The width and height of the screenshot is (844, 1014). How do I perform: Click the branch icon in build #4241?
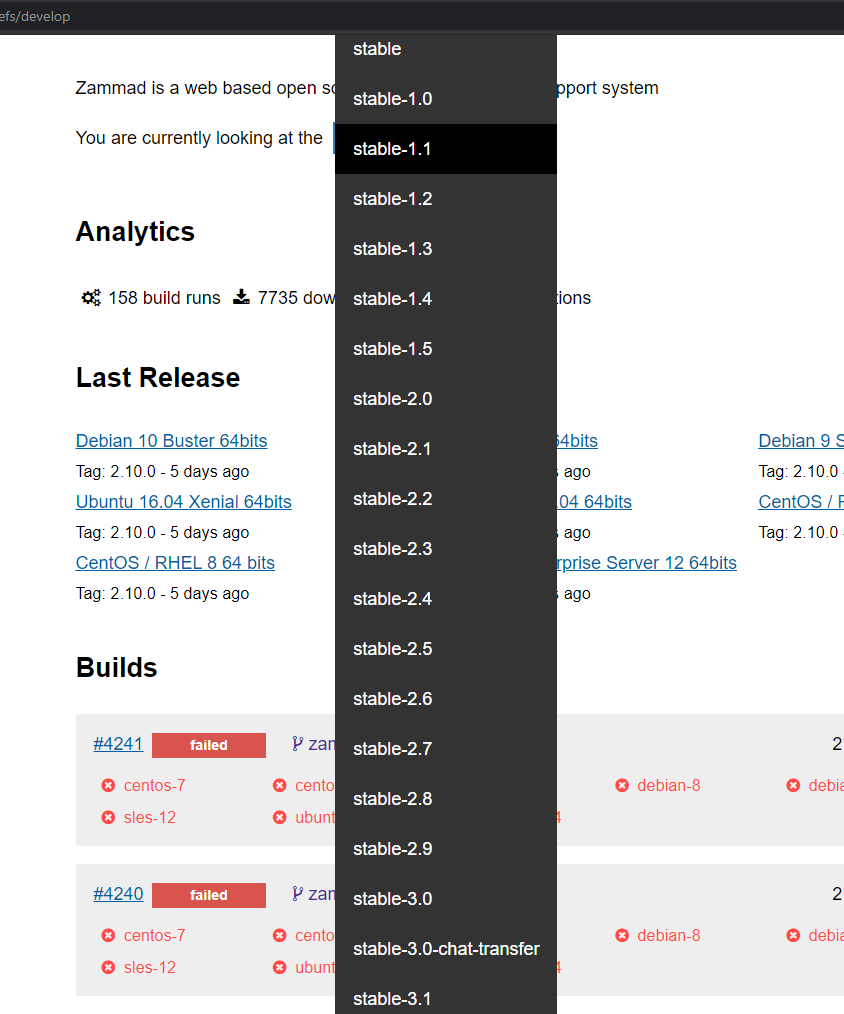point(298,744)
